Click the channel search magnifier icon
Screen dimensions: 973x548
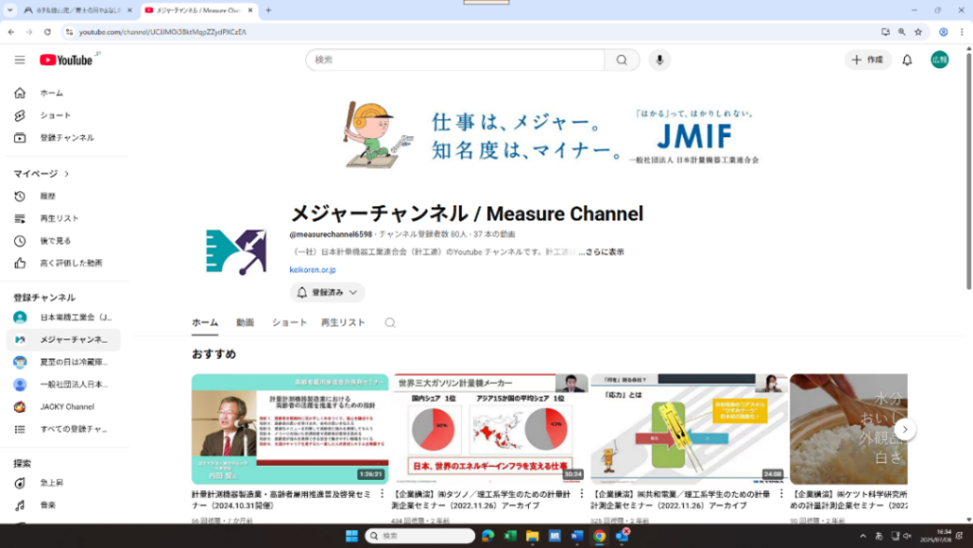click(390, 323)
